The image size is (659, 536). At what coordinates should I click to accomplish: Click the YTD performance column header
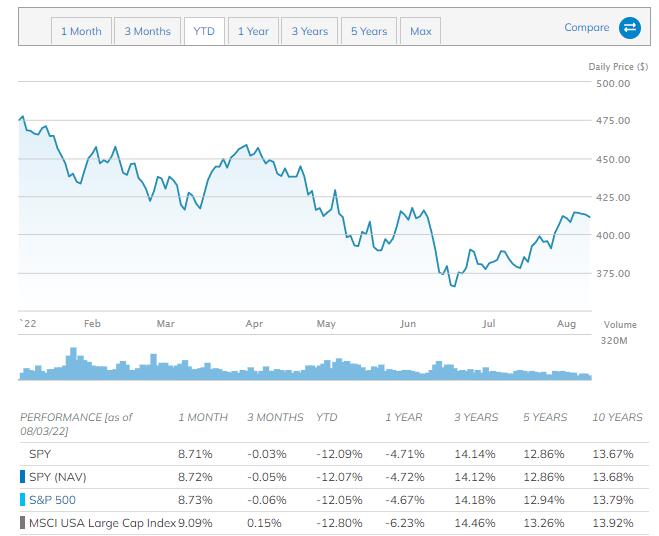327,417
